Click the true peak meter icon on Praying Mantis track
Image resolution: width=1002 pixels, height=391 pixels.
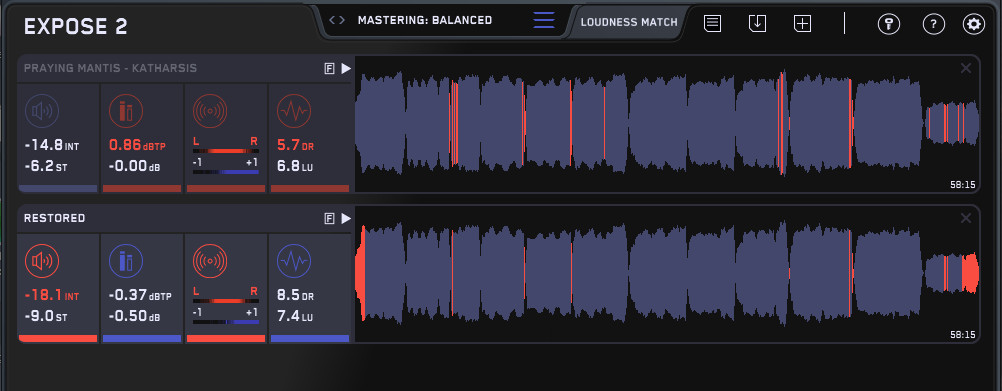(x=126, y=111)
